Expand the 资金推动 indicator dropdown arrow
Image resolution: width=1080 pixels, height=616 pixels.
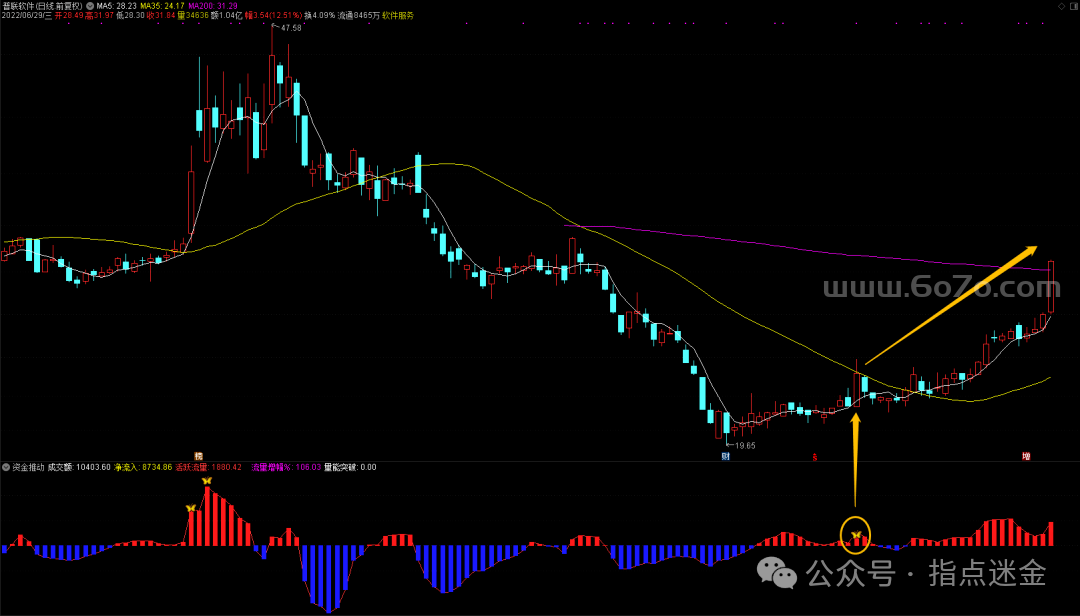click(x=6, y=467)
